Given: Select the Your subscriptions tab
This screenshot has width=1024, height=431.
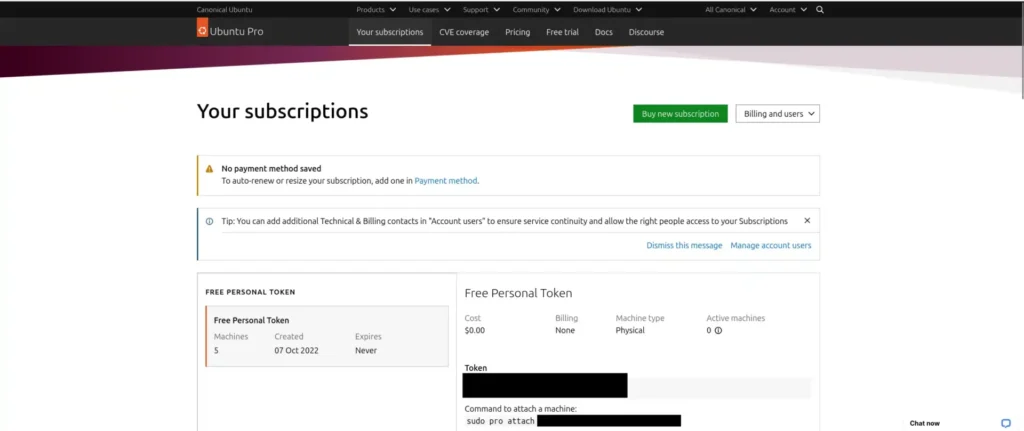Looking at the screenshot, I should click(390, 32).
